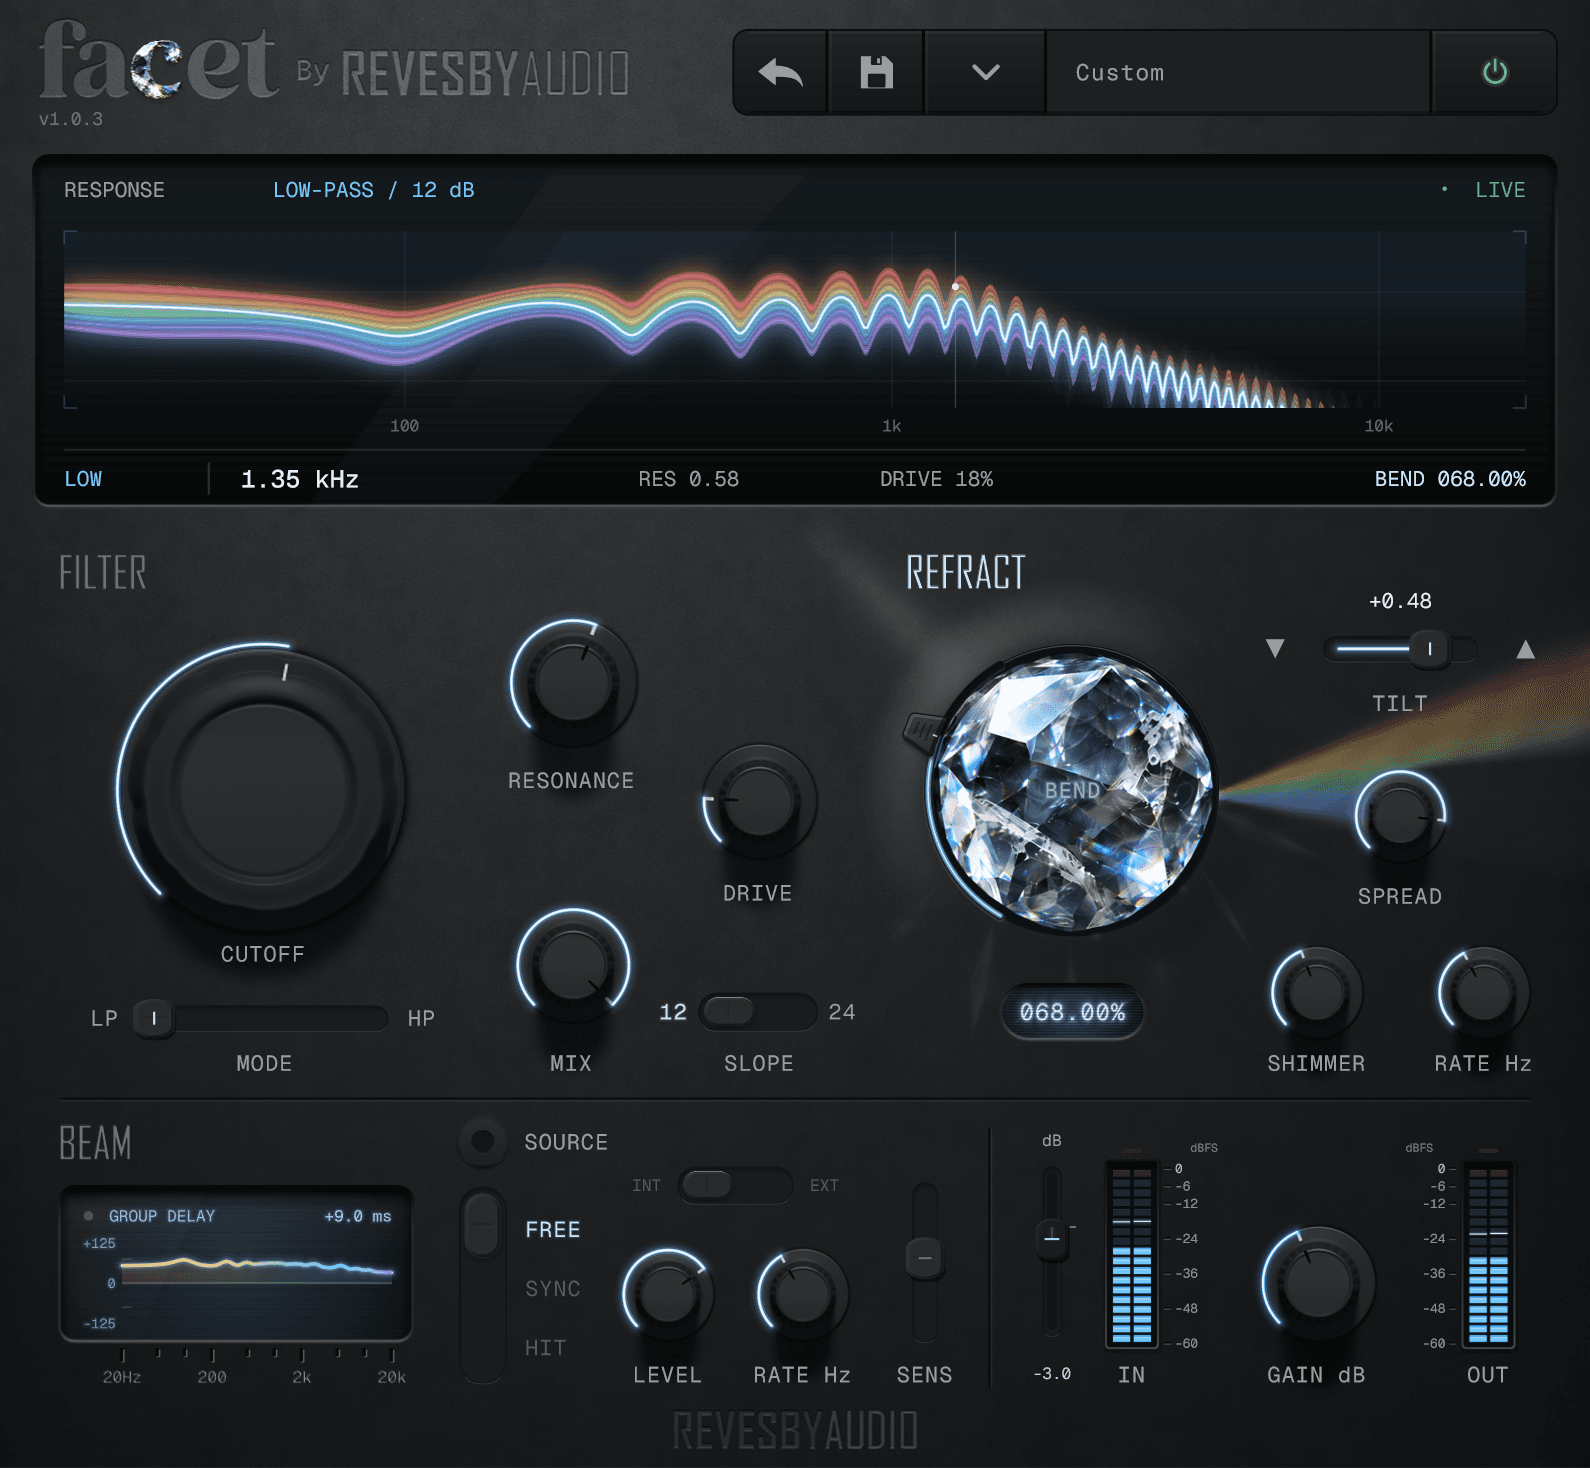Click the Tilt increase up triangle
Image resolution: width=1590 pixels, height=1468 pixels.
coord(1525,649)
